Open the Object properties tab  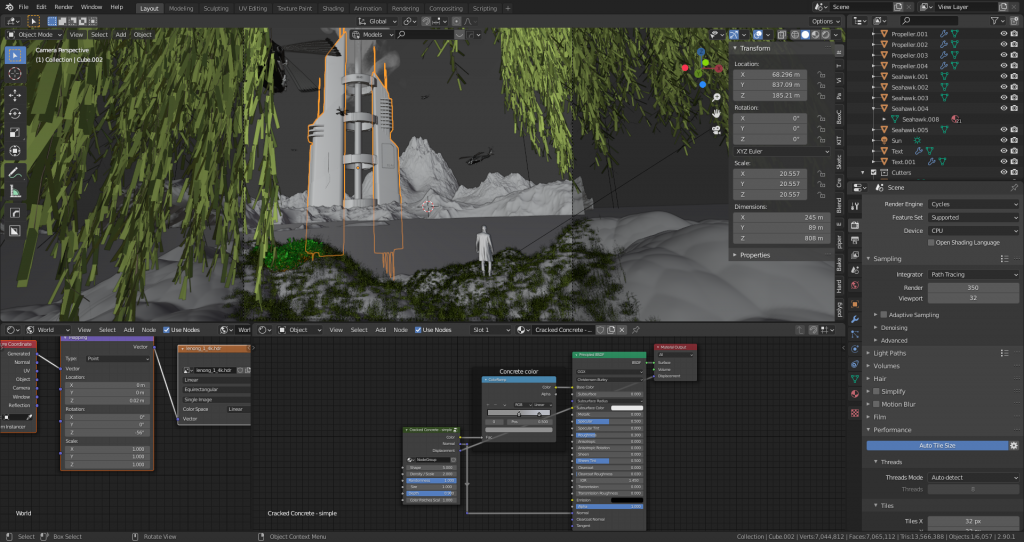[x=855, y=304]
